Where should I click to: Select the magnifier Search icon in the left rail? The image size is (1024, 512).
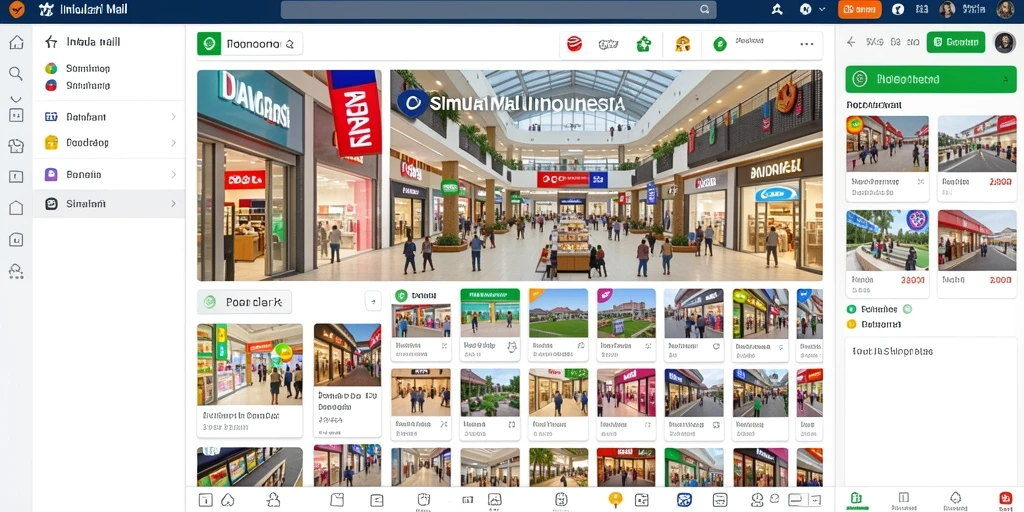16,73
